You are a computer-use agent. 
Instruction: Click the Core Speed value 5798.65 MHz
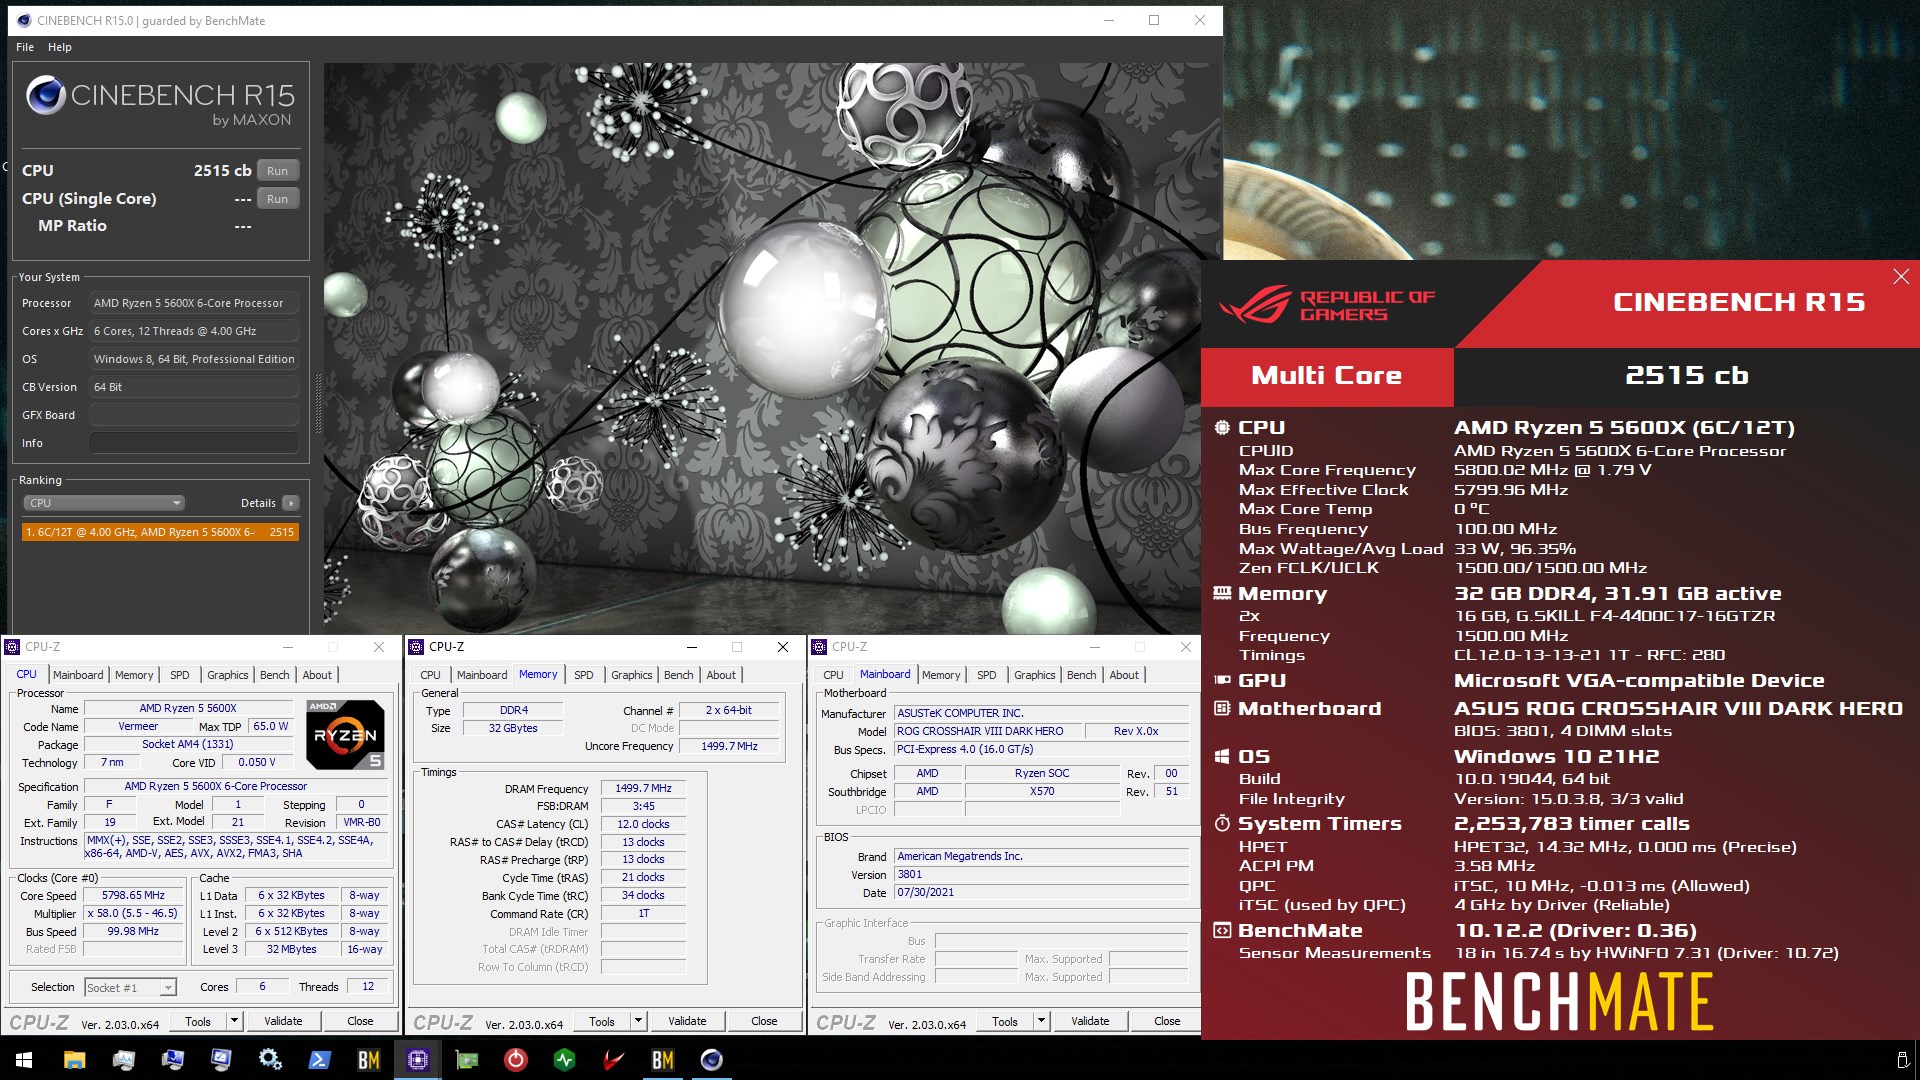tap(134, 896)
